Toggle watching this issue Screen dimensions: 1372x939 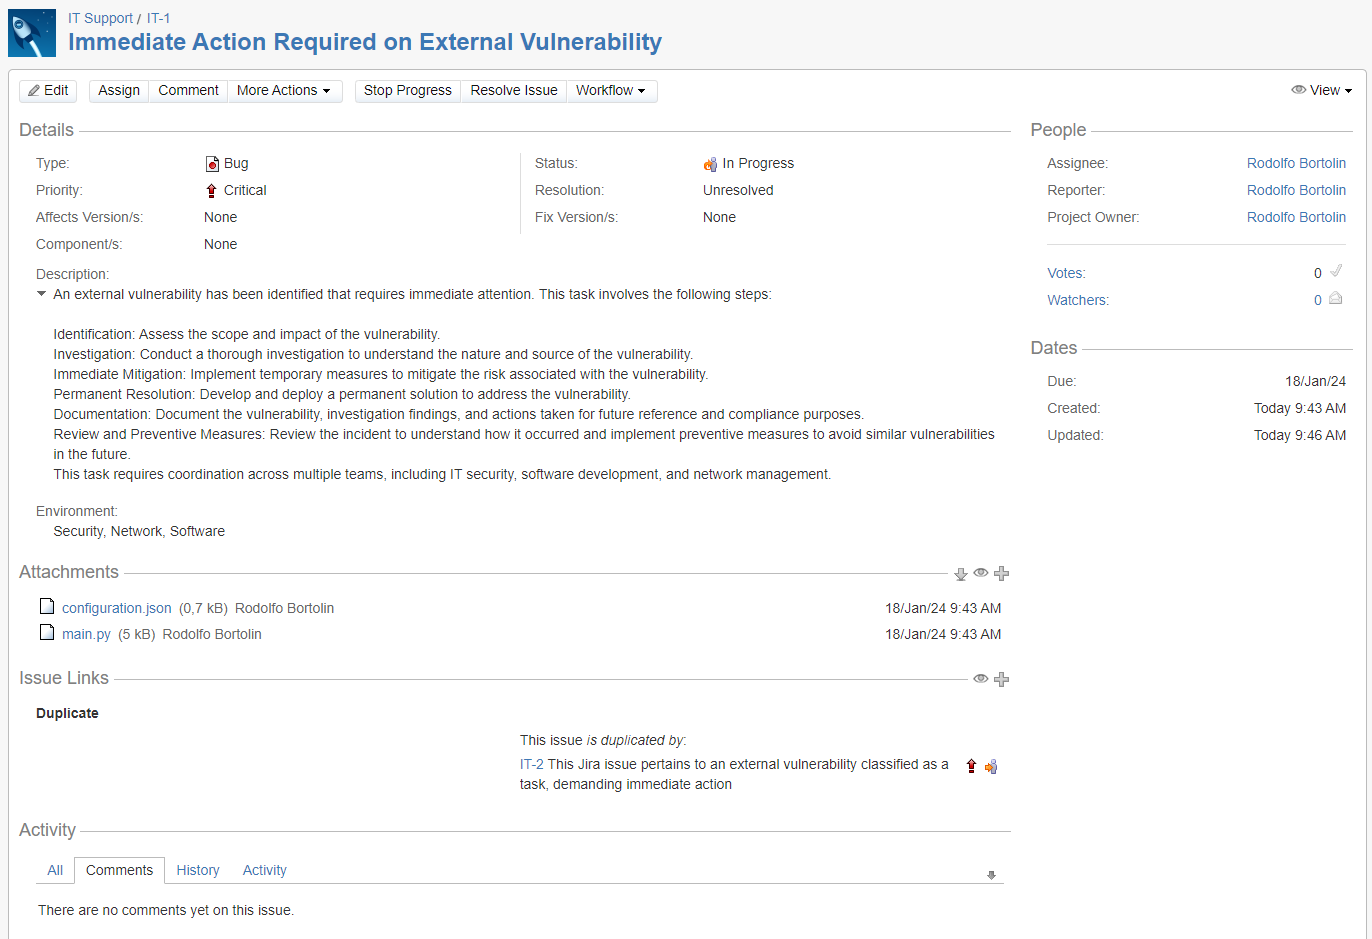click(x=1336, y=299)
